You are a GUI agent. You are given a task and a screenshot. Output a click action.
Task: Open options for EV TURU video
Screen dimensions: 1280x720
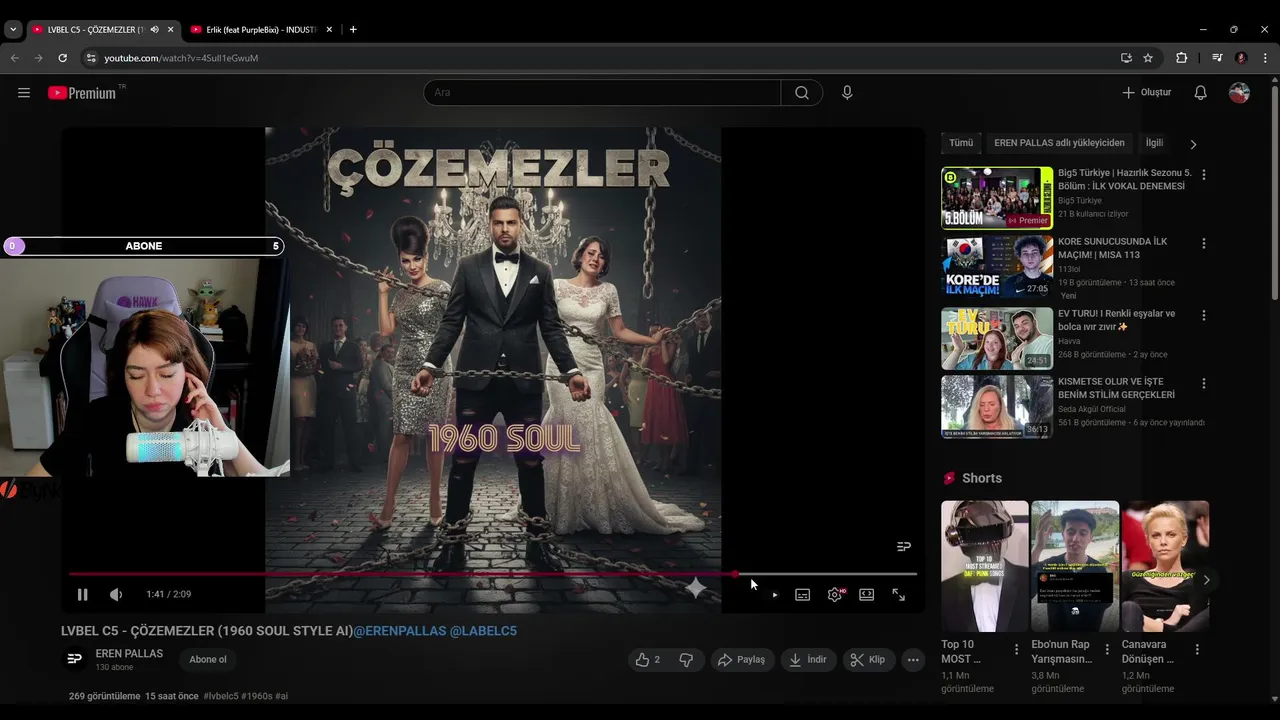[x=1204, y=315]
